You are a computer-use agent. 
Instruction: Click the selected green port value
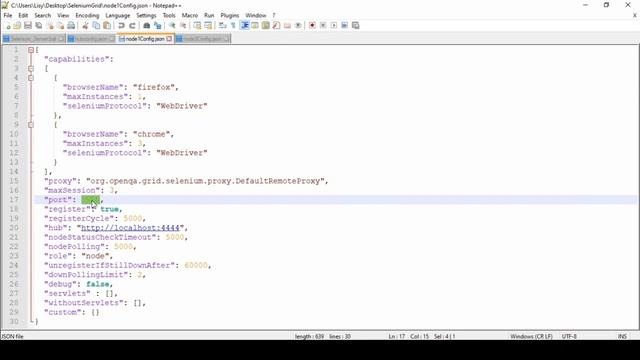tap(90, 200)
